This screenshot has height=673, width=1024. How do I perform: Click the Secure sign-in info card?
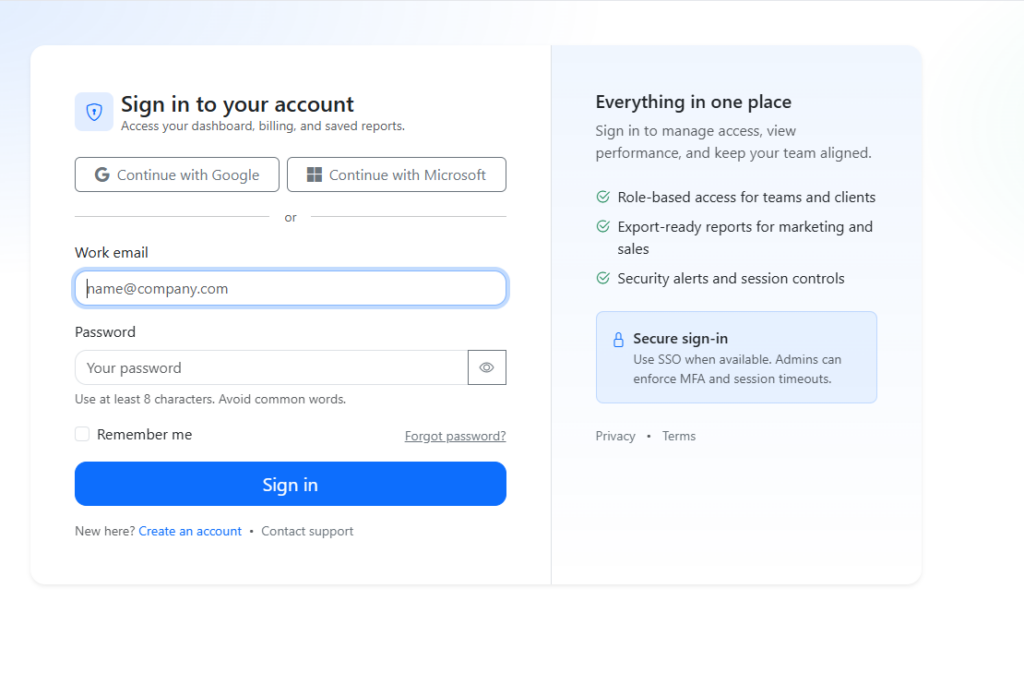[736, 357]
